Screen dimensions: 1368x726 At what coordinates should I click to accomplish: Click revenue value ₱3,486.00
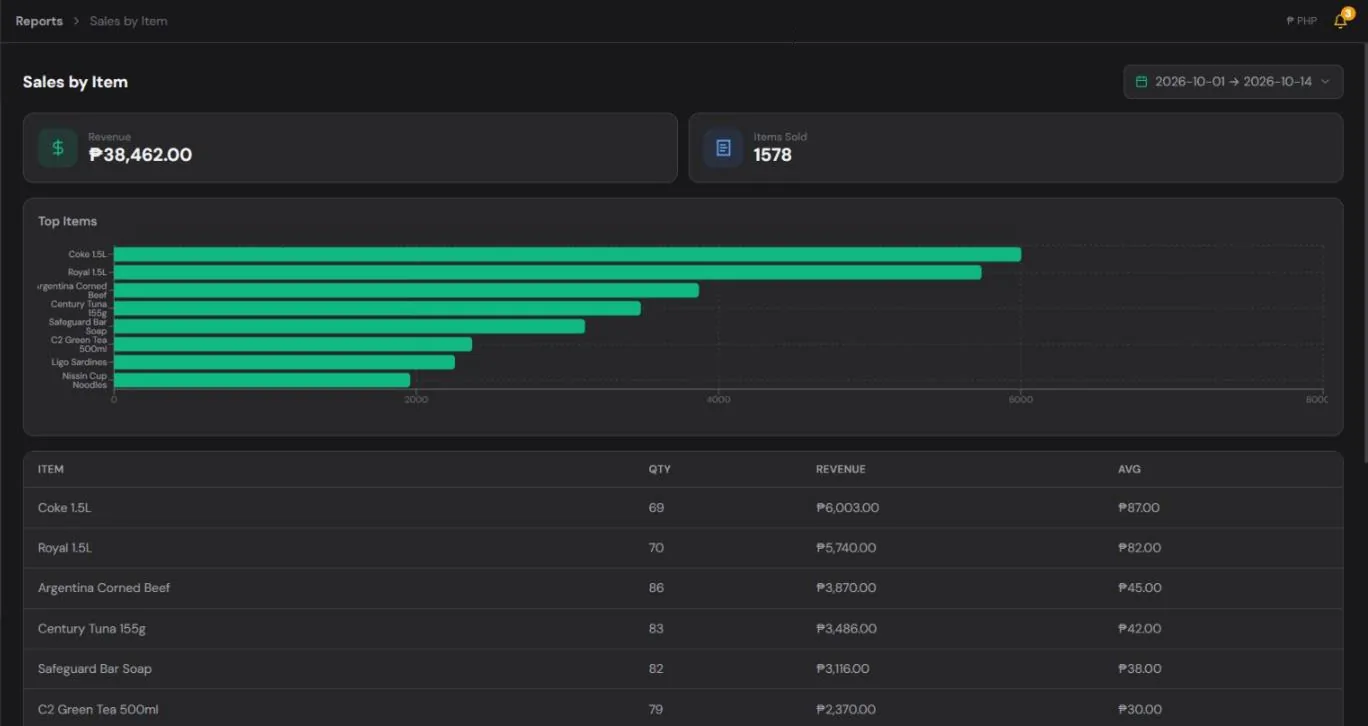[x=846, y=629]
